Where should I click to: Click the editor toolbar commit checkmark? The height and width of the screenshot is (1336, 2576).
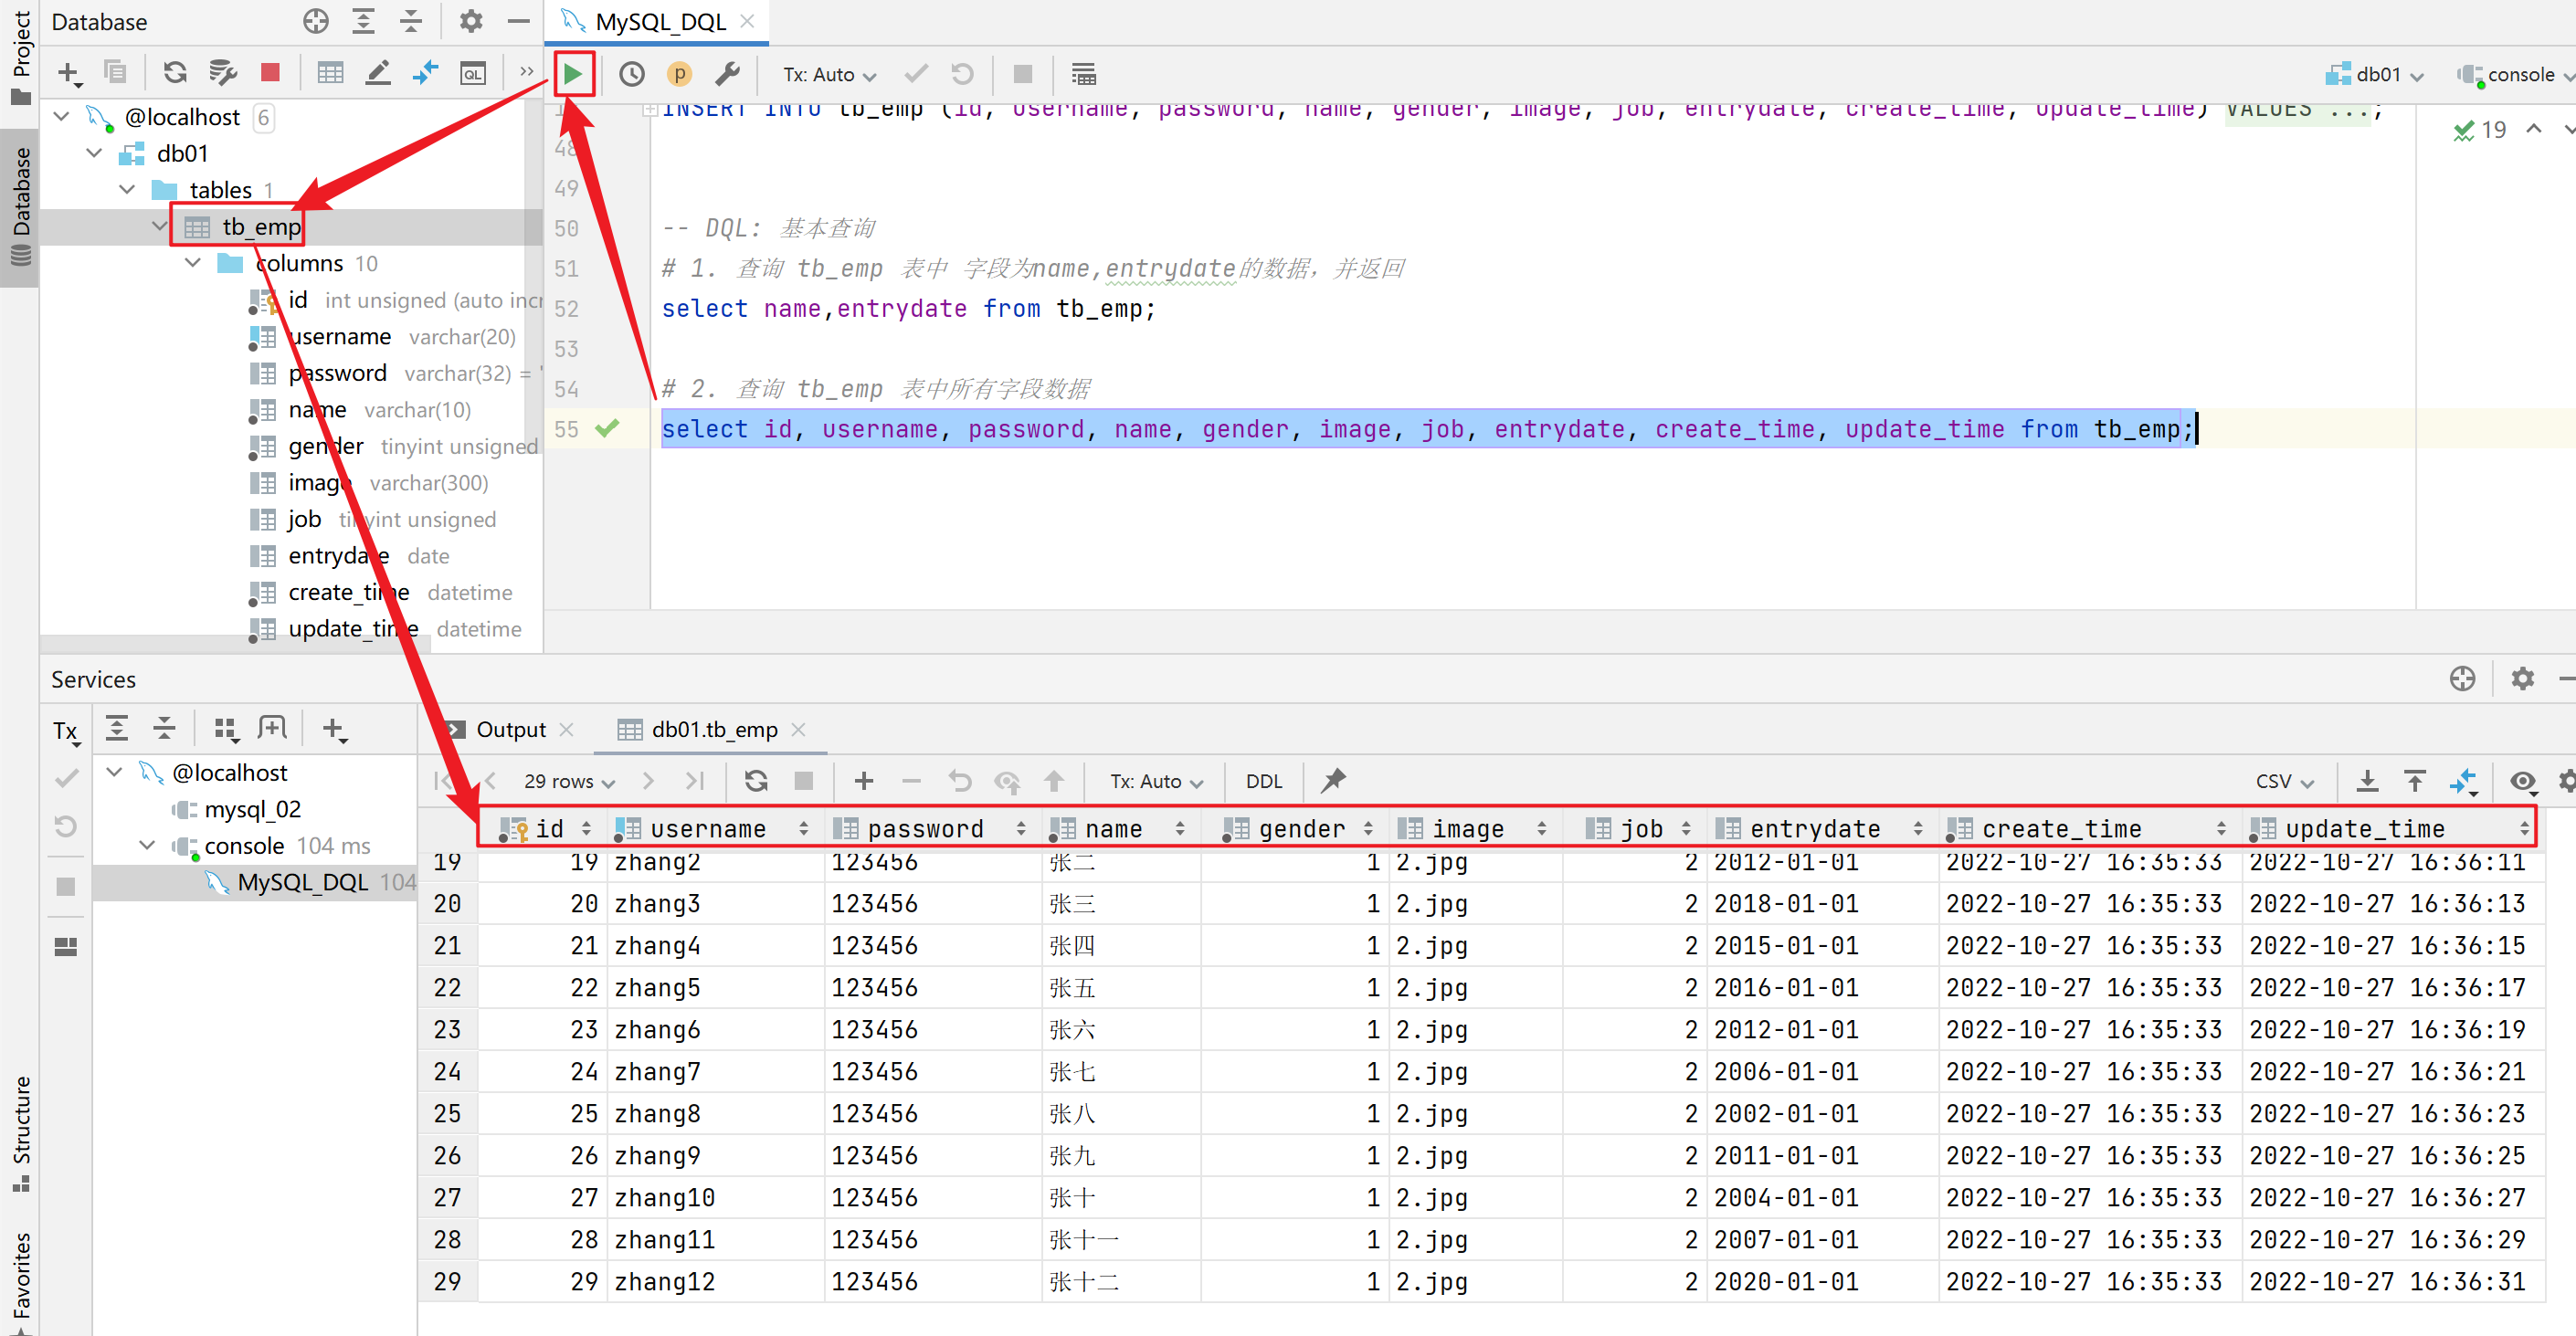coord(915,74)
